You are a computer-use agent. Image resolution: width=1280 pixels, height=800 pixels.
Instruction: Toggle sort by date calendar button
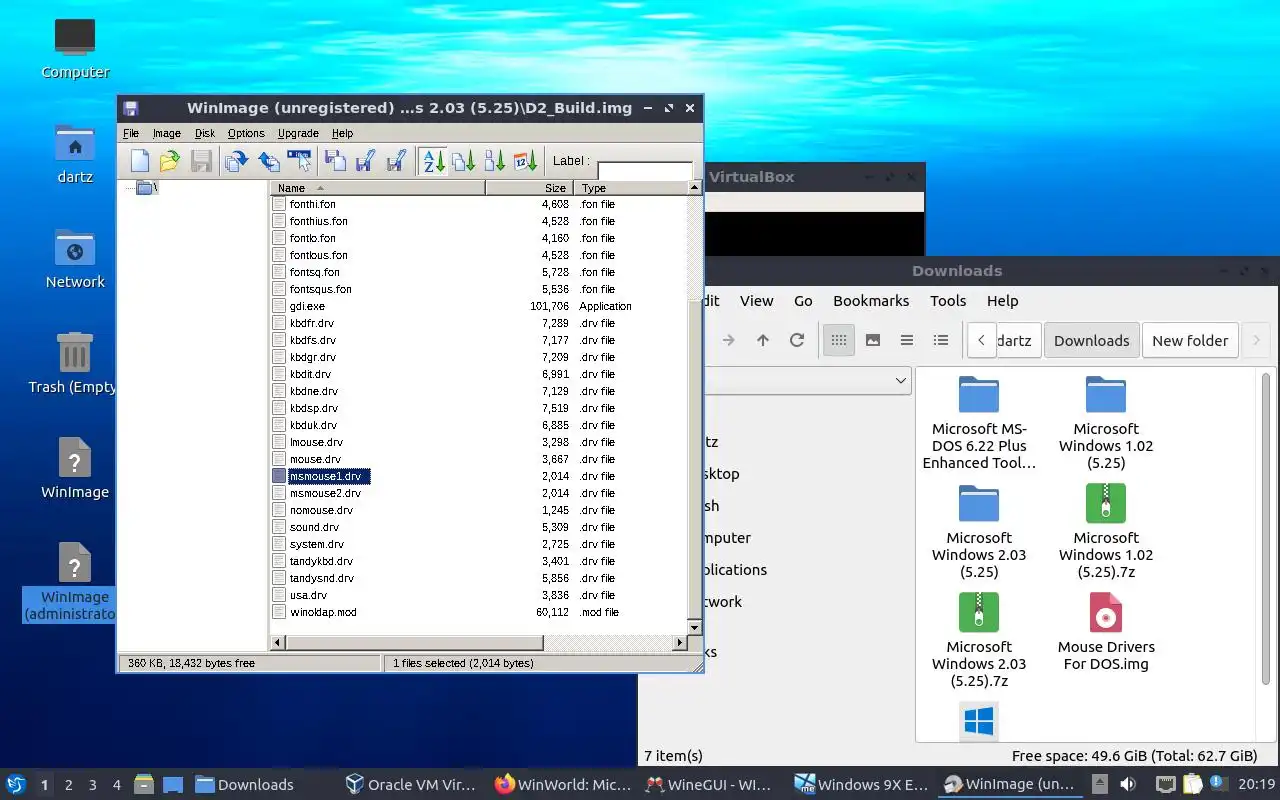[525, 161]
